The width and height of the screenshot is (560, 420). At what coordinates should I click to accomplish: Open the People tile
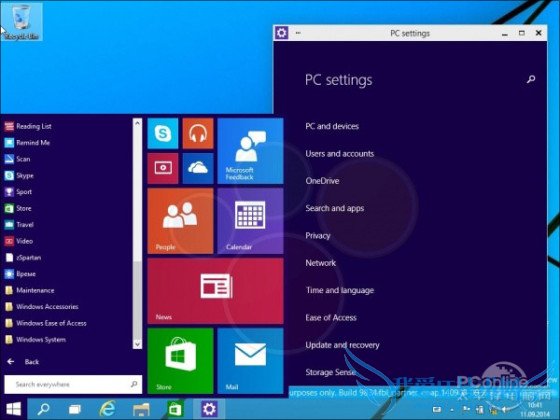pos(180,221)
